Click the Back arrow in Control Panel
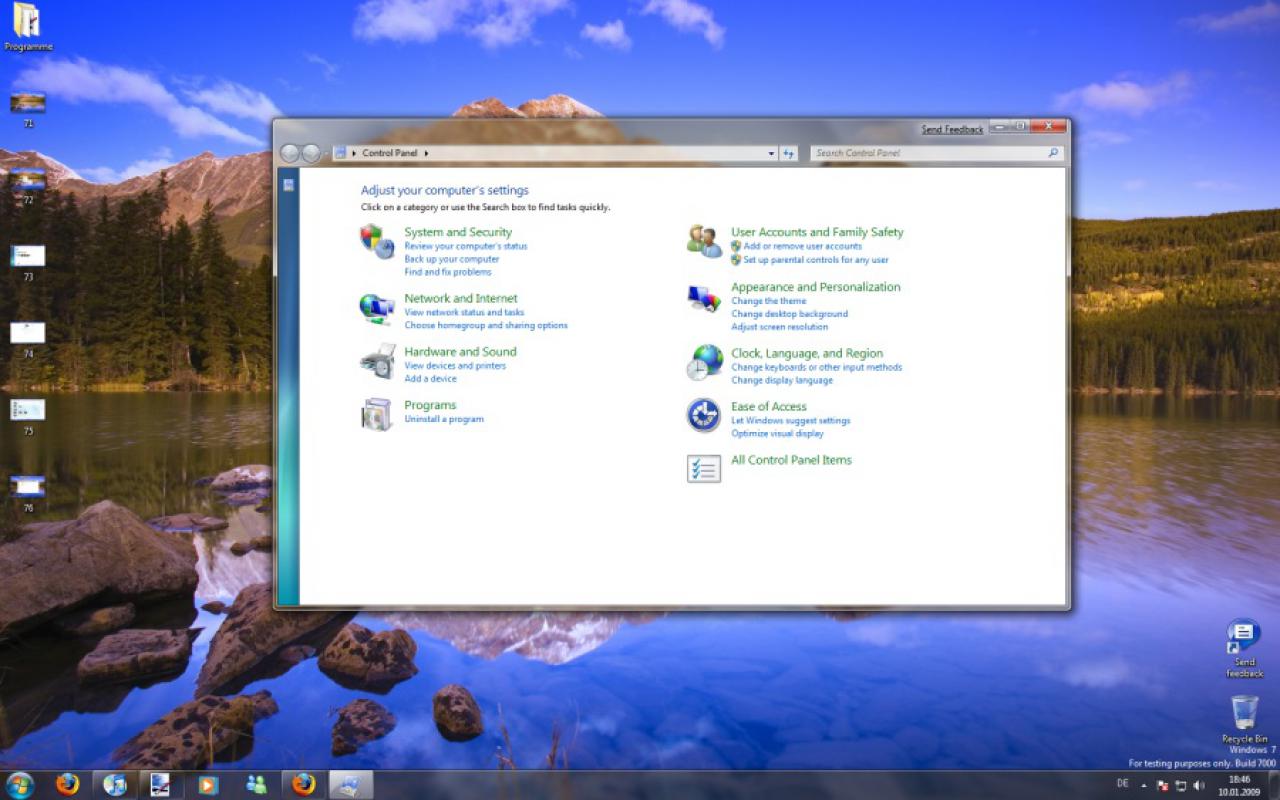The width and height of the screenshot is (1280, 800). 290,153
